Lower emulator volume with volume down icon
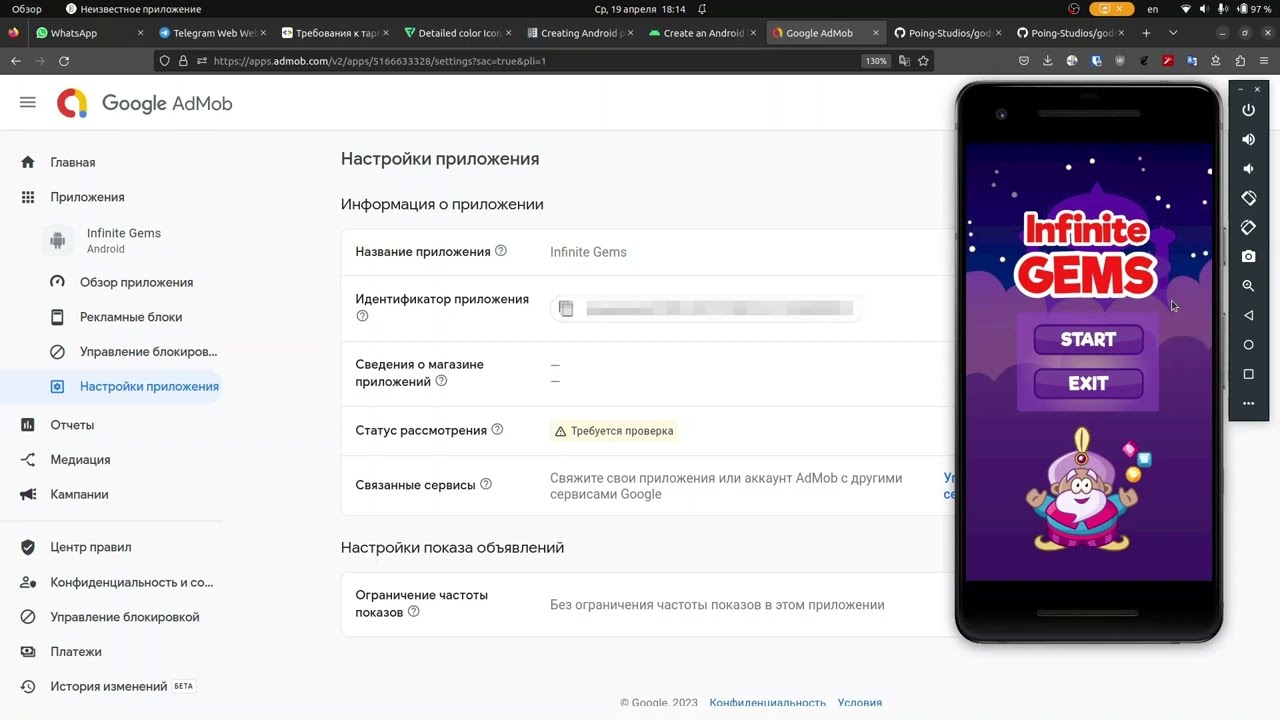 tap(1248, 168)
